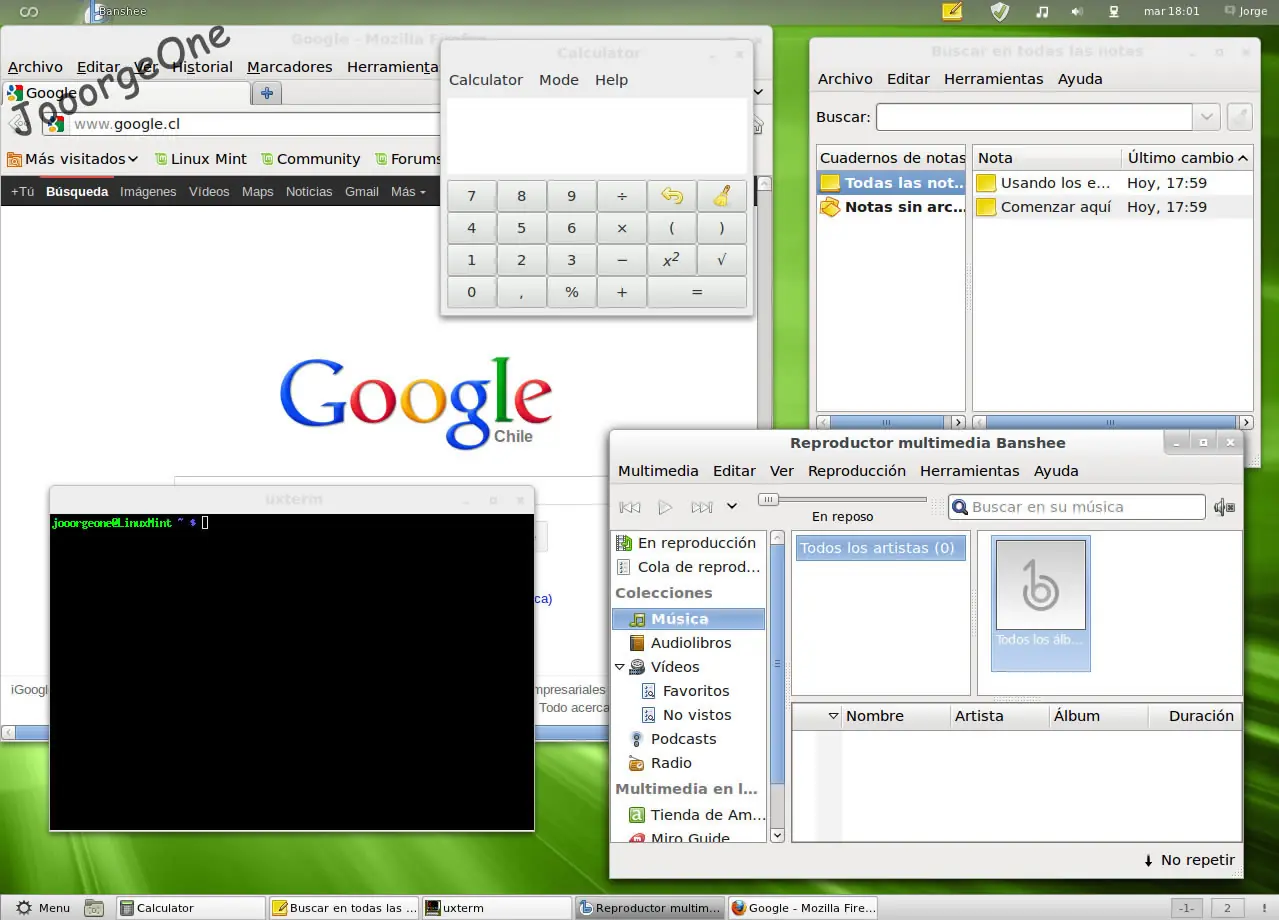Open the Mint Menu on the taskbar
The image size is (1279, 920).
[x=43, y=908]
